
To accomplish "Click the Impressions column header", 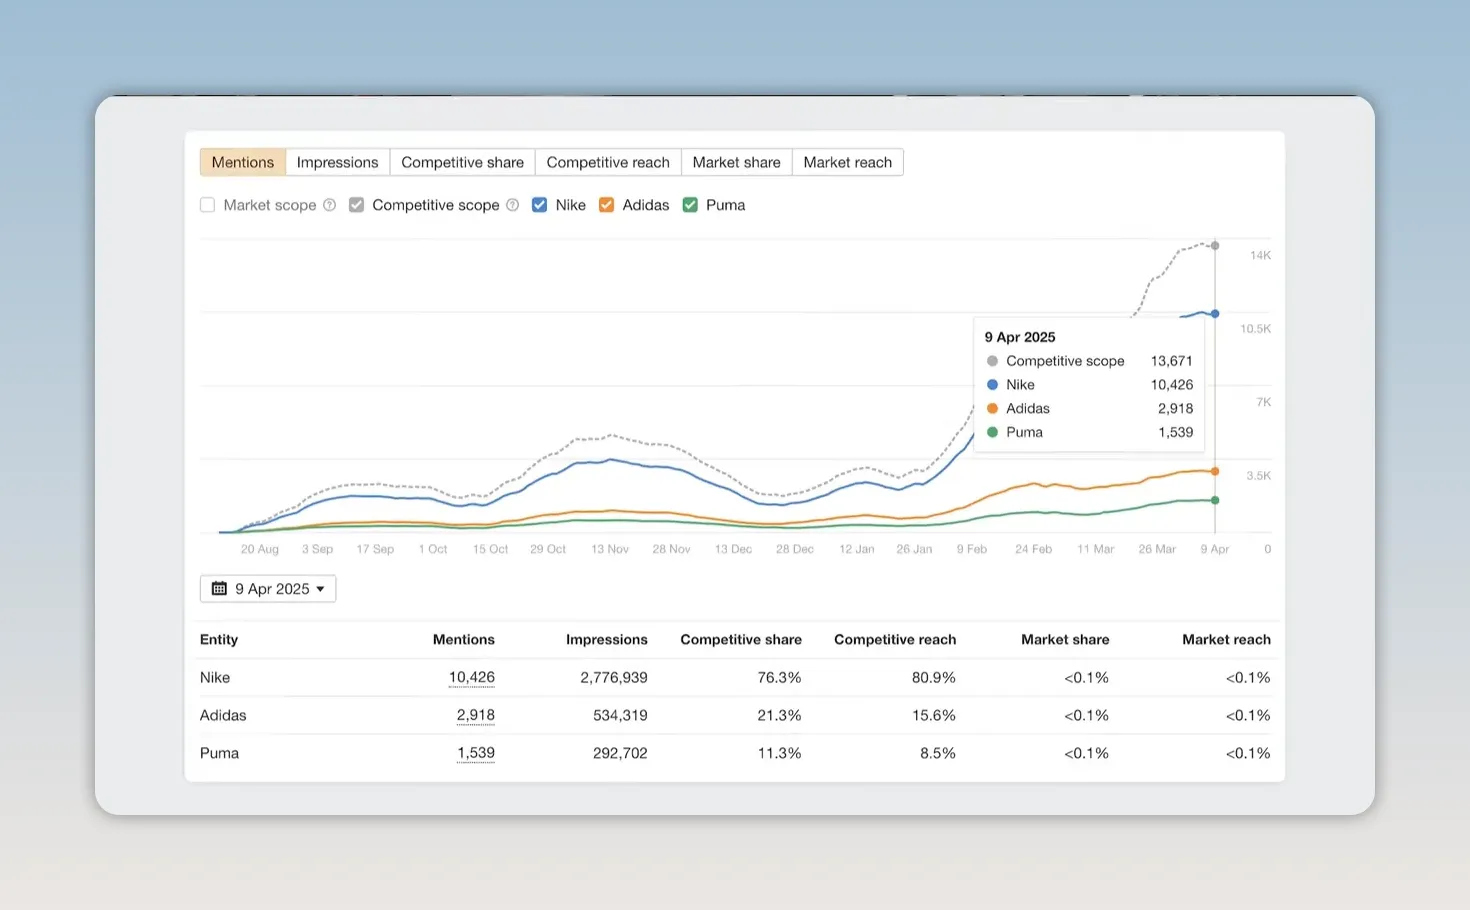I will 606,639.
